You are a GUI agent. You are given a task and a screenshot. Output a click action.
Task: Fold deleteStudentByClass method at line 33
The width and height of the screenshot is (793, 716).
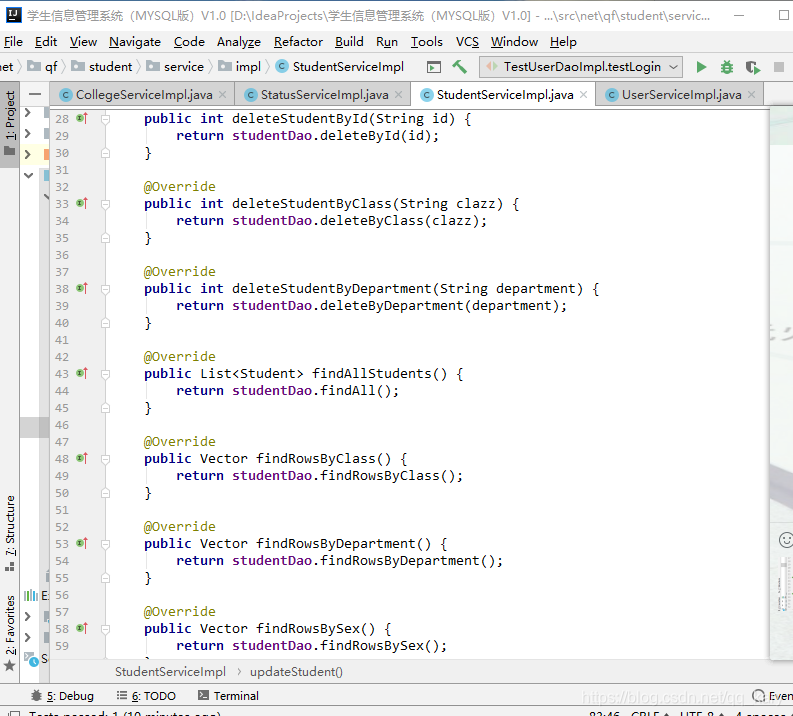click(x=105, y=204)
